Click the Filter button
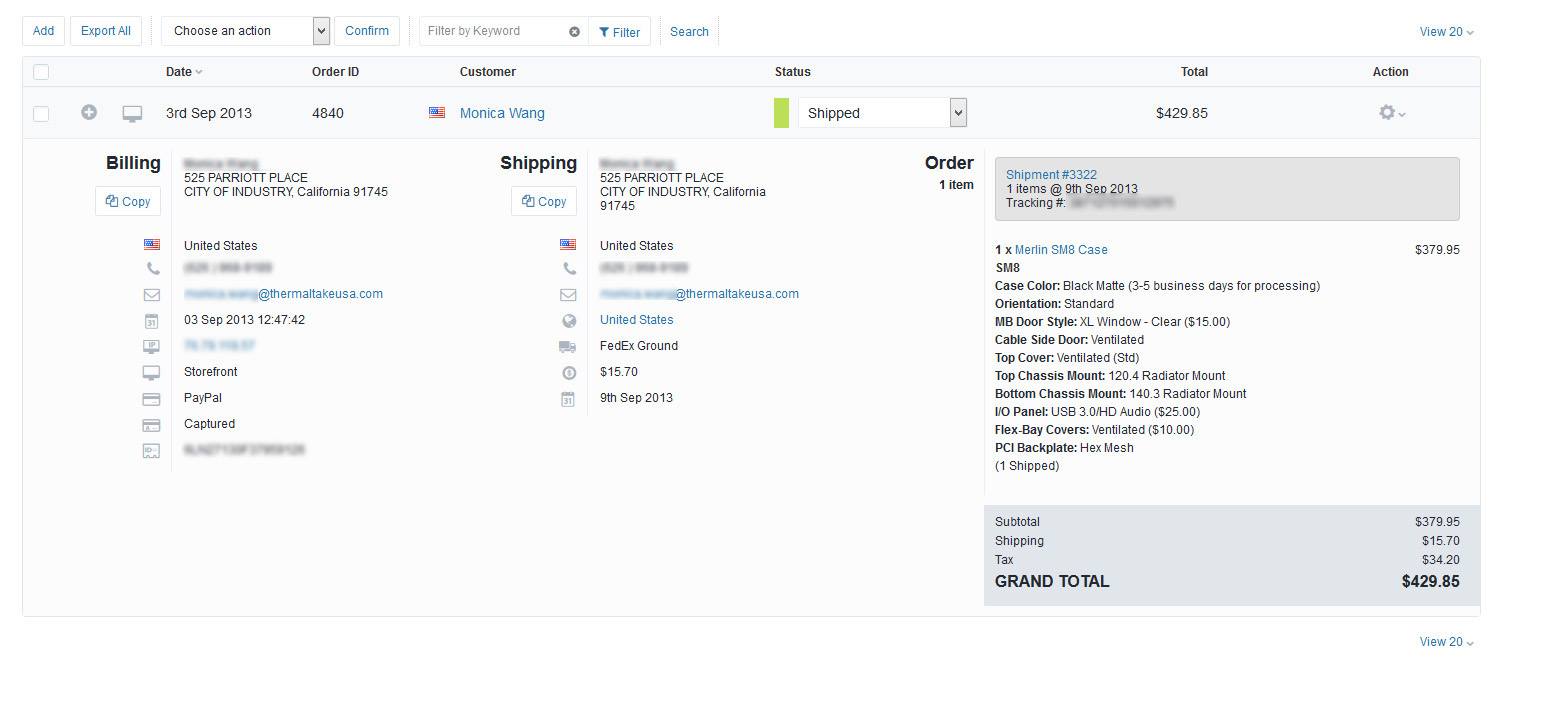Viewport: 1542px width, 702px height. pyautogui.click(x=620, y=32)
